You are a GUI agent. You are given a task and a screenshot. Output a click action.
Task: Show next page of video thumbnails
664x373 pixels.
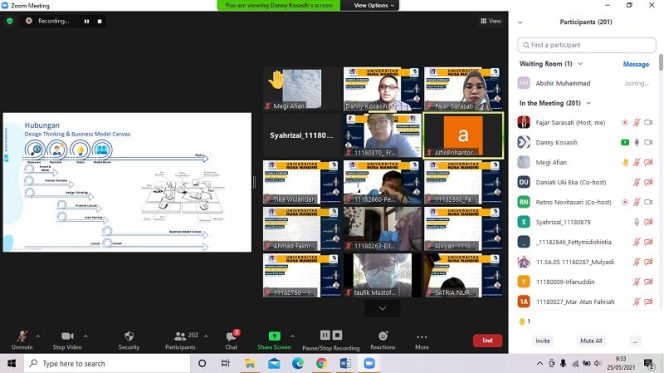click(x=382, y=309)
